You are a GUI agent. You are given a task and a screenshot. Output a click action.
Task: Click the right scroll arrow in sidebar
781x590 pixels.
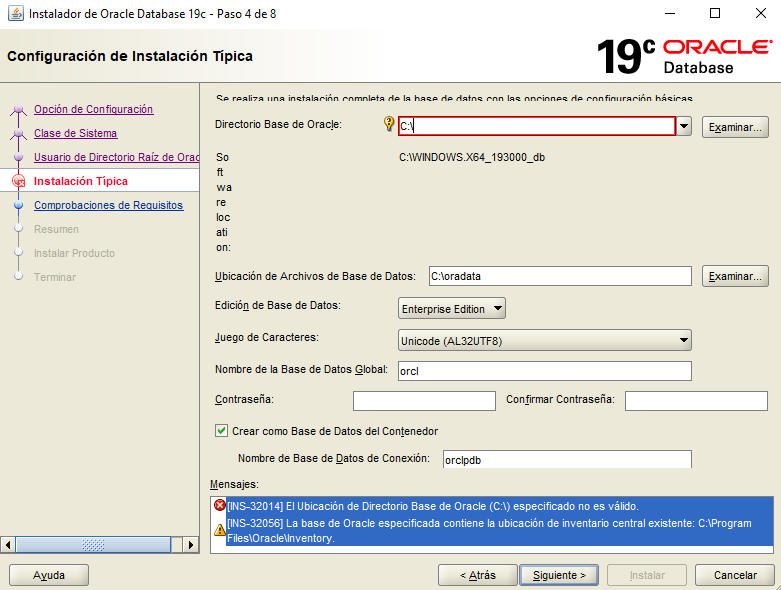click(191, 545)
